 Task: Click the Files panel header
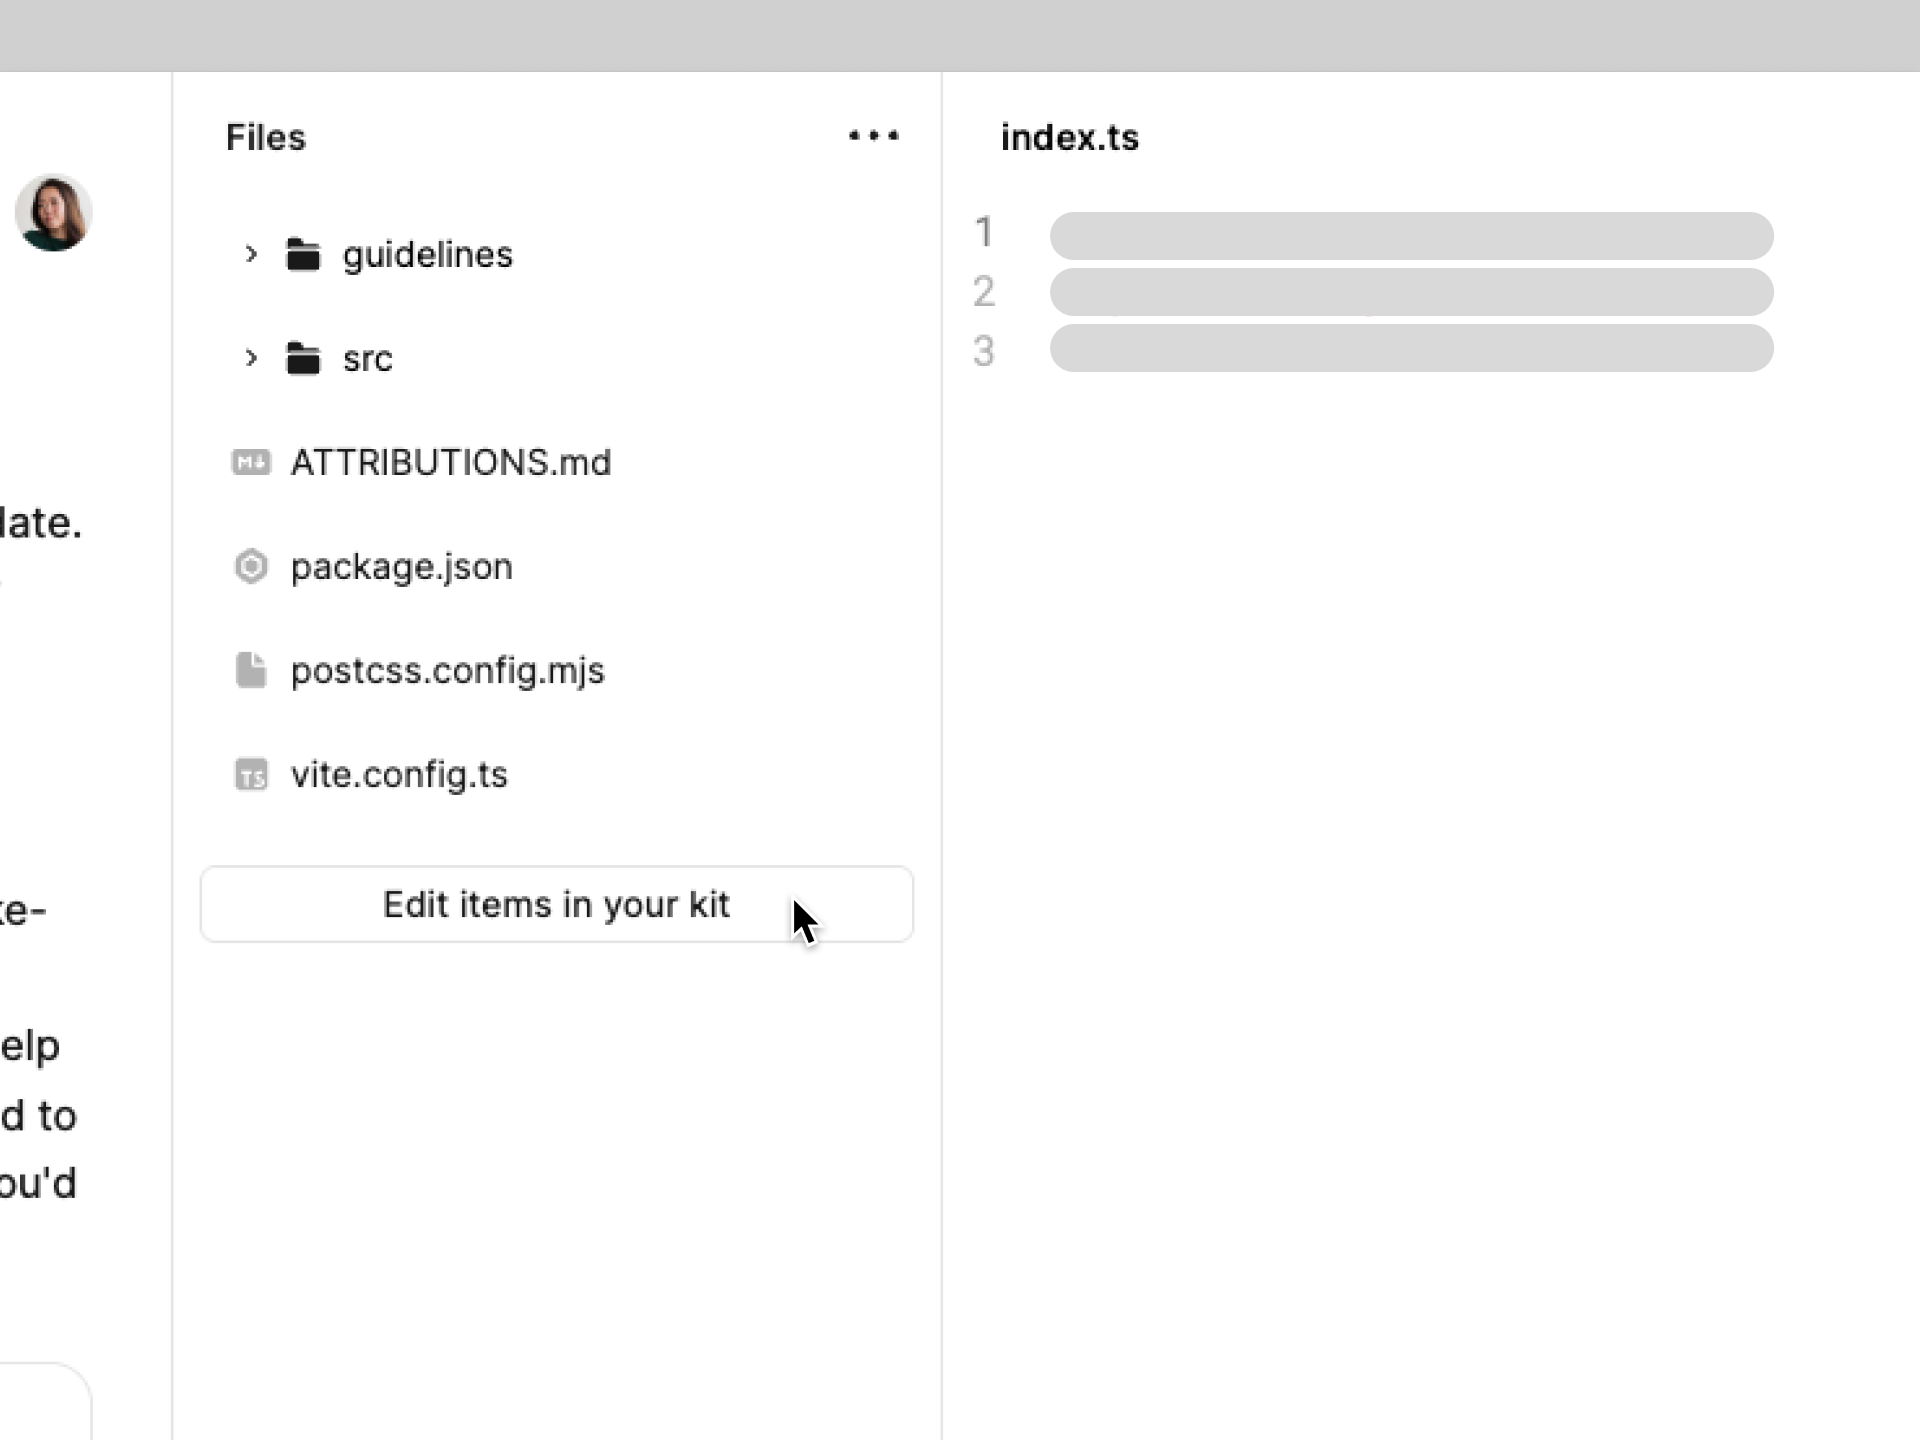[265, 137]
